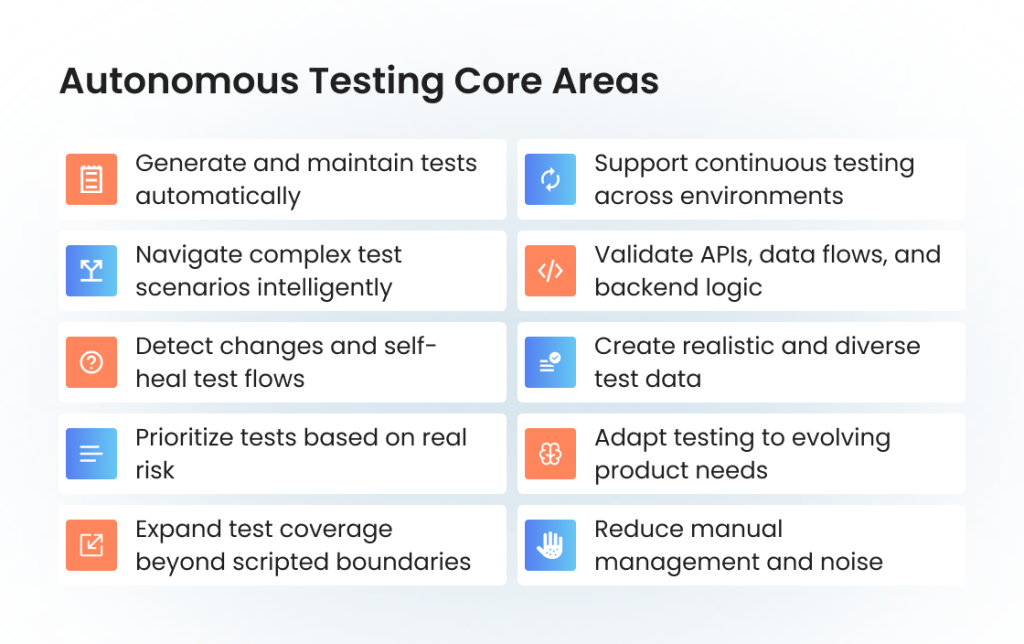Click the blue navigation branch icon
Viewport: 1024px width, 644px height.
coord(91,271)
